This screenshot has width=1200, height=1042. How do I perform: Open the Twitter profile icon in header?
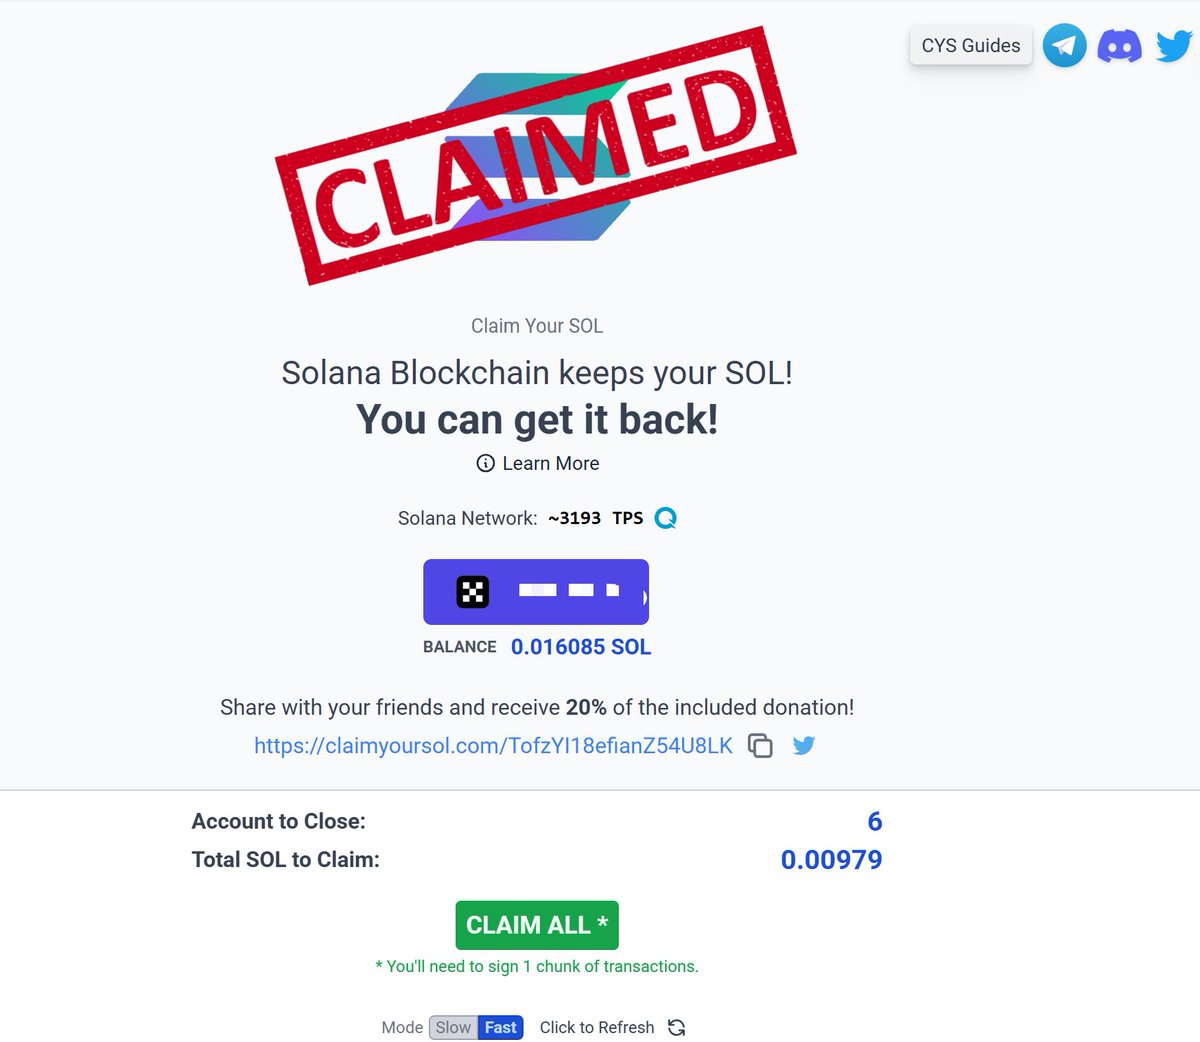coord(1173,46)
